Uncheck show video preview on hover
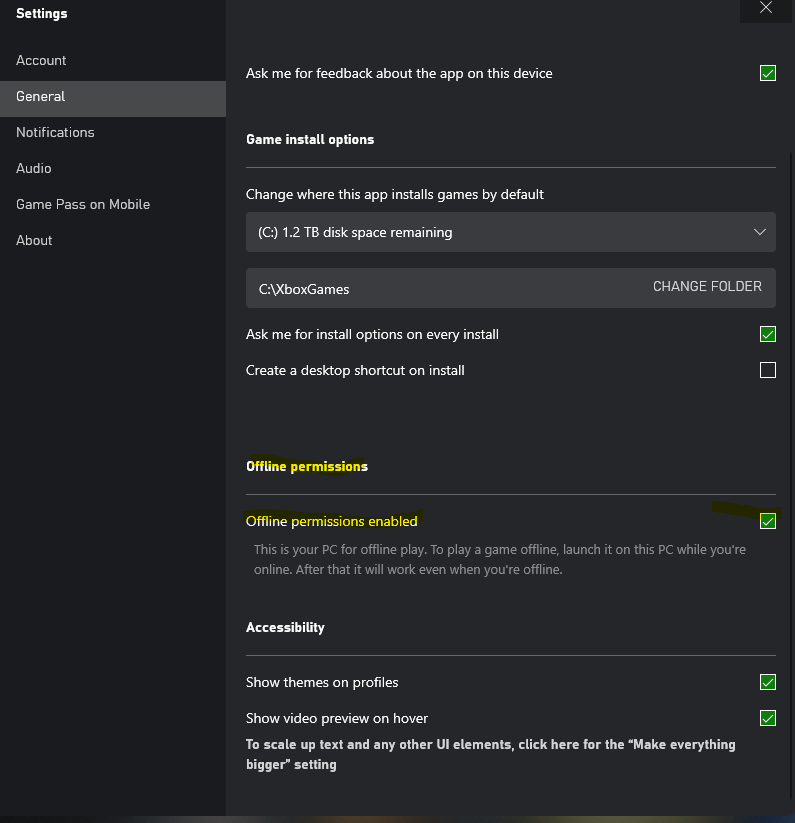Screen dimensions: 795x823 (768, 718)
